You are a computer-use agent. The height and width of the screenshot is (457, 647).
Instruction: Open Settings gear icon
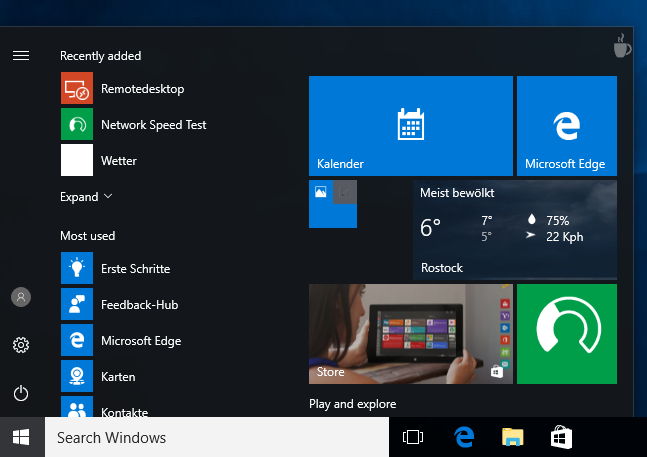click(21, 345)
